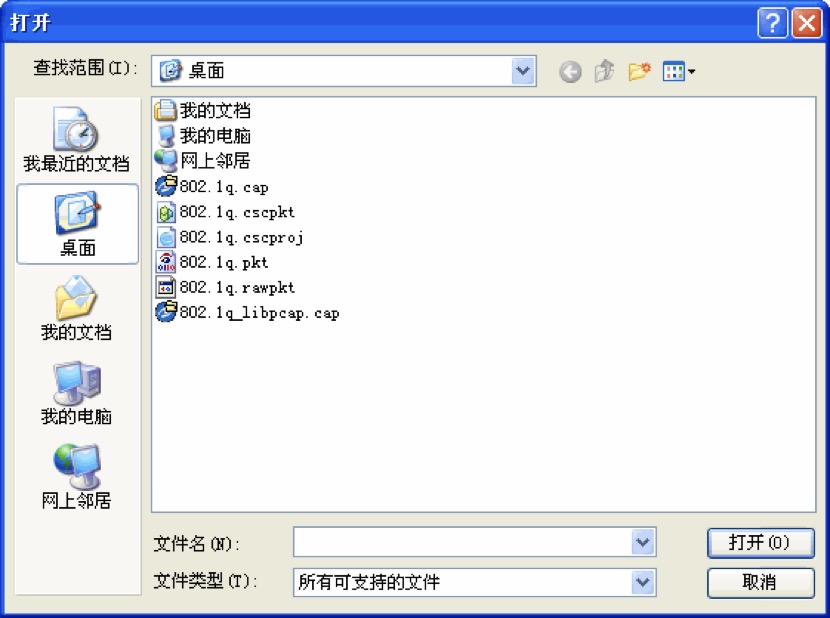Select the 802.1q_libpcap.cap file
830x618 pixels.
258,313
